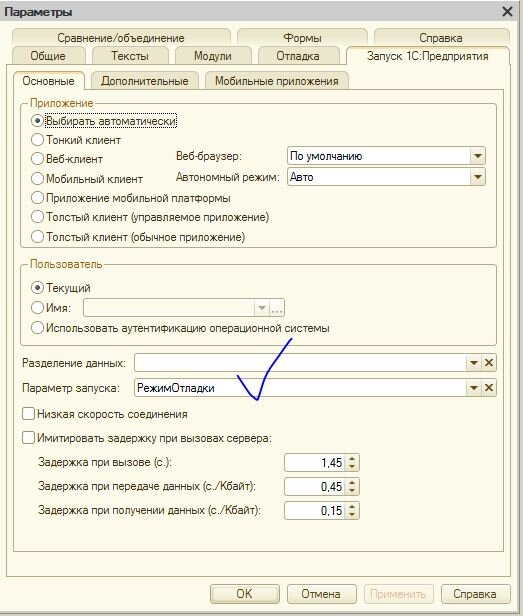
Task: Switch to the Общие tab
Action: (48, 56)
